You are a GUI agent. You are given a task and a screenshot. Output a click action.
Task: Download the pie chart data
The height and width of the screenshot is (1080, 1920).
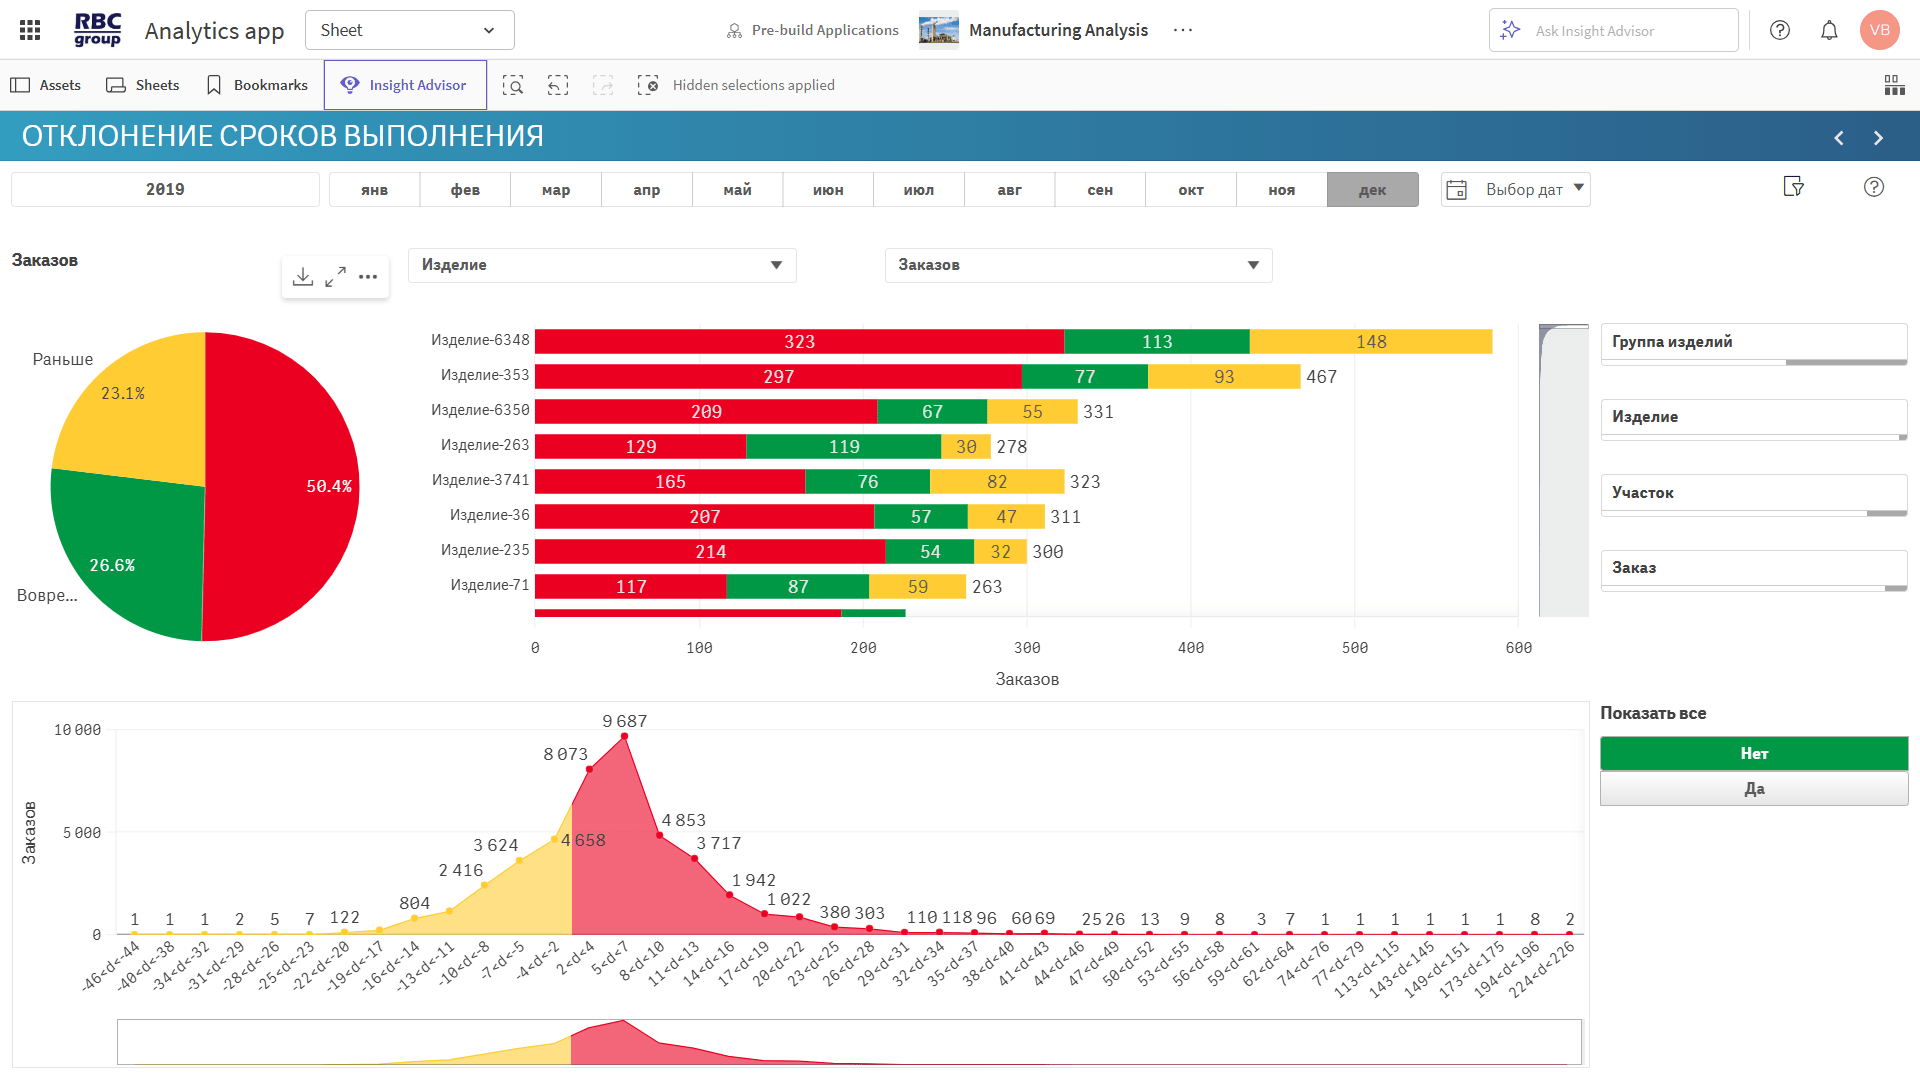(303, 277)
